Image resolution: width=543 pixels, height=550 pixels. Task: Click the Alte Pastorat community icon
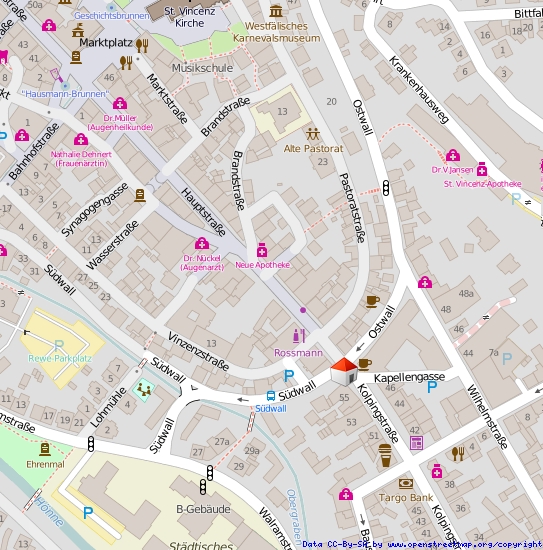coord(312,134)
